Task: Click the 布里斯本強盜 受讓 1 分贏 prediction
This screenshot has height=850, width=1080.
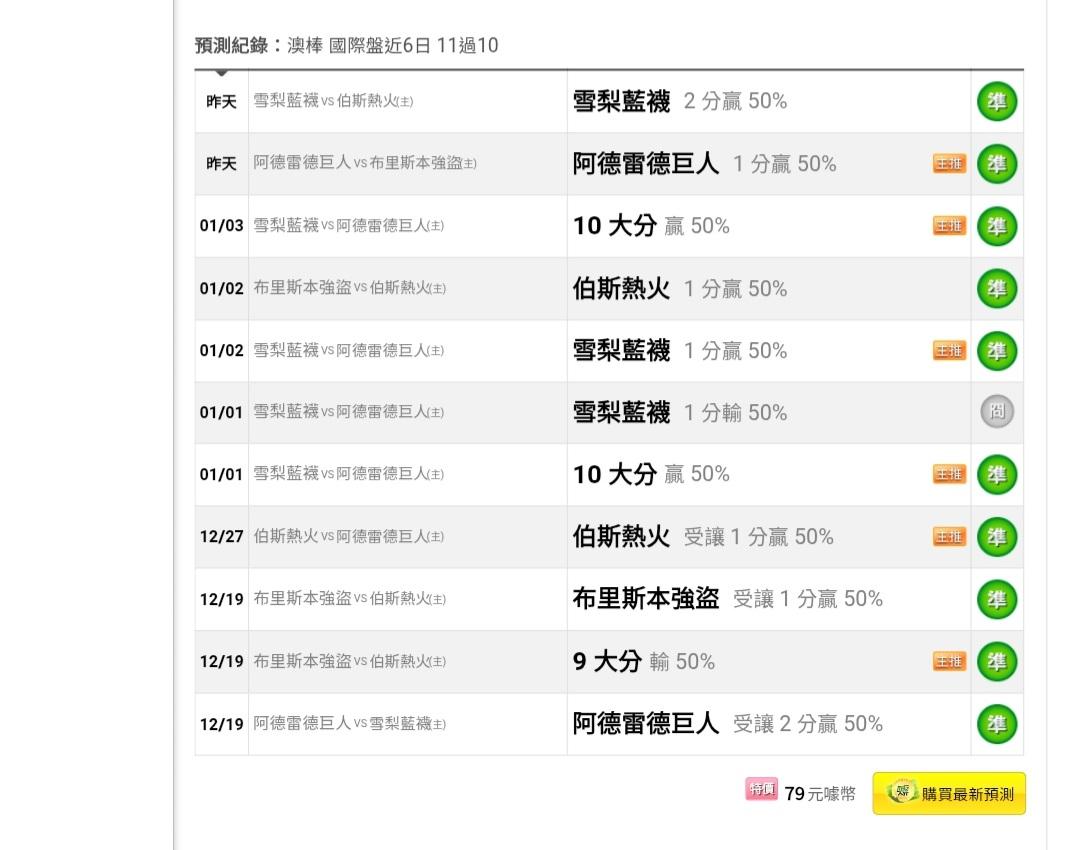Action: point(727,599)
